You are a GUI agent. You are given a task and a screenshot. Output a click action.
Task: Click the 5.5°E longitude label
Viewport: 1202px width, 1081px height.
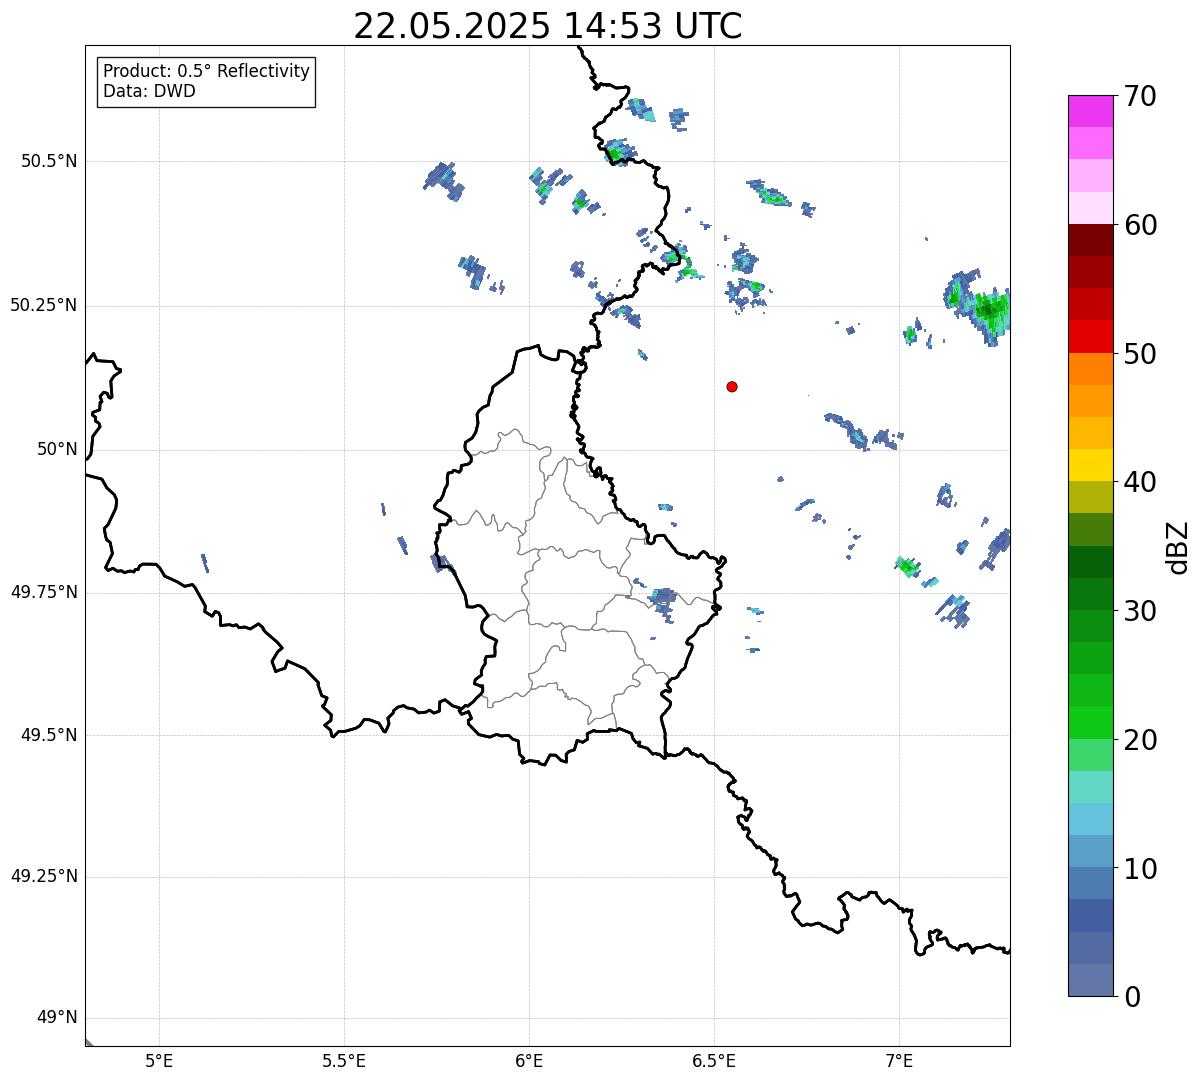click(344, 1061)
